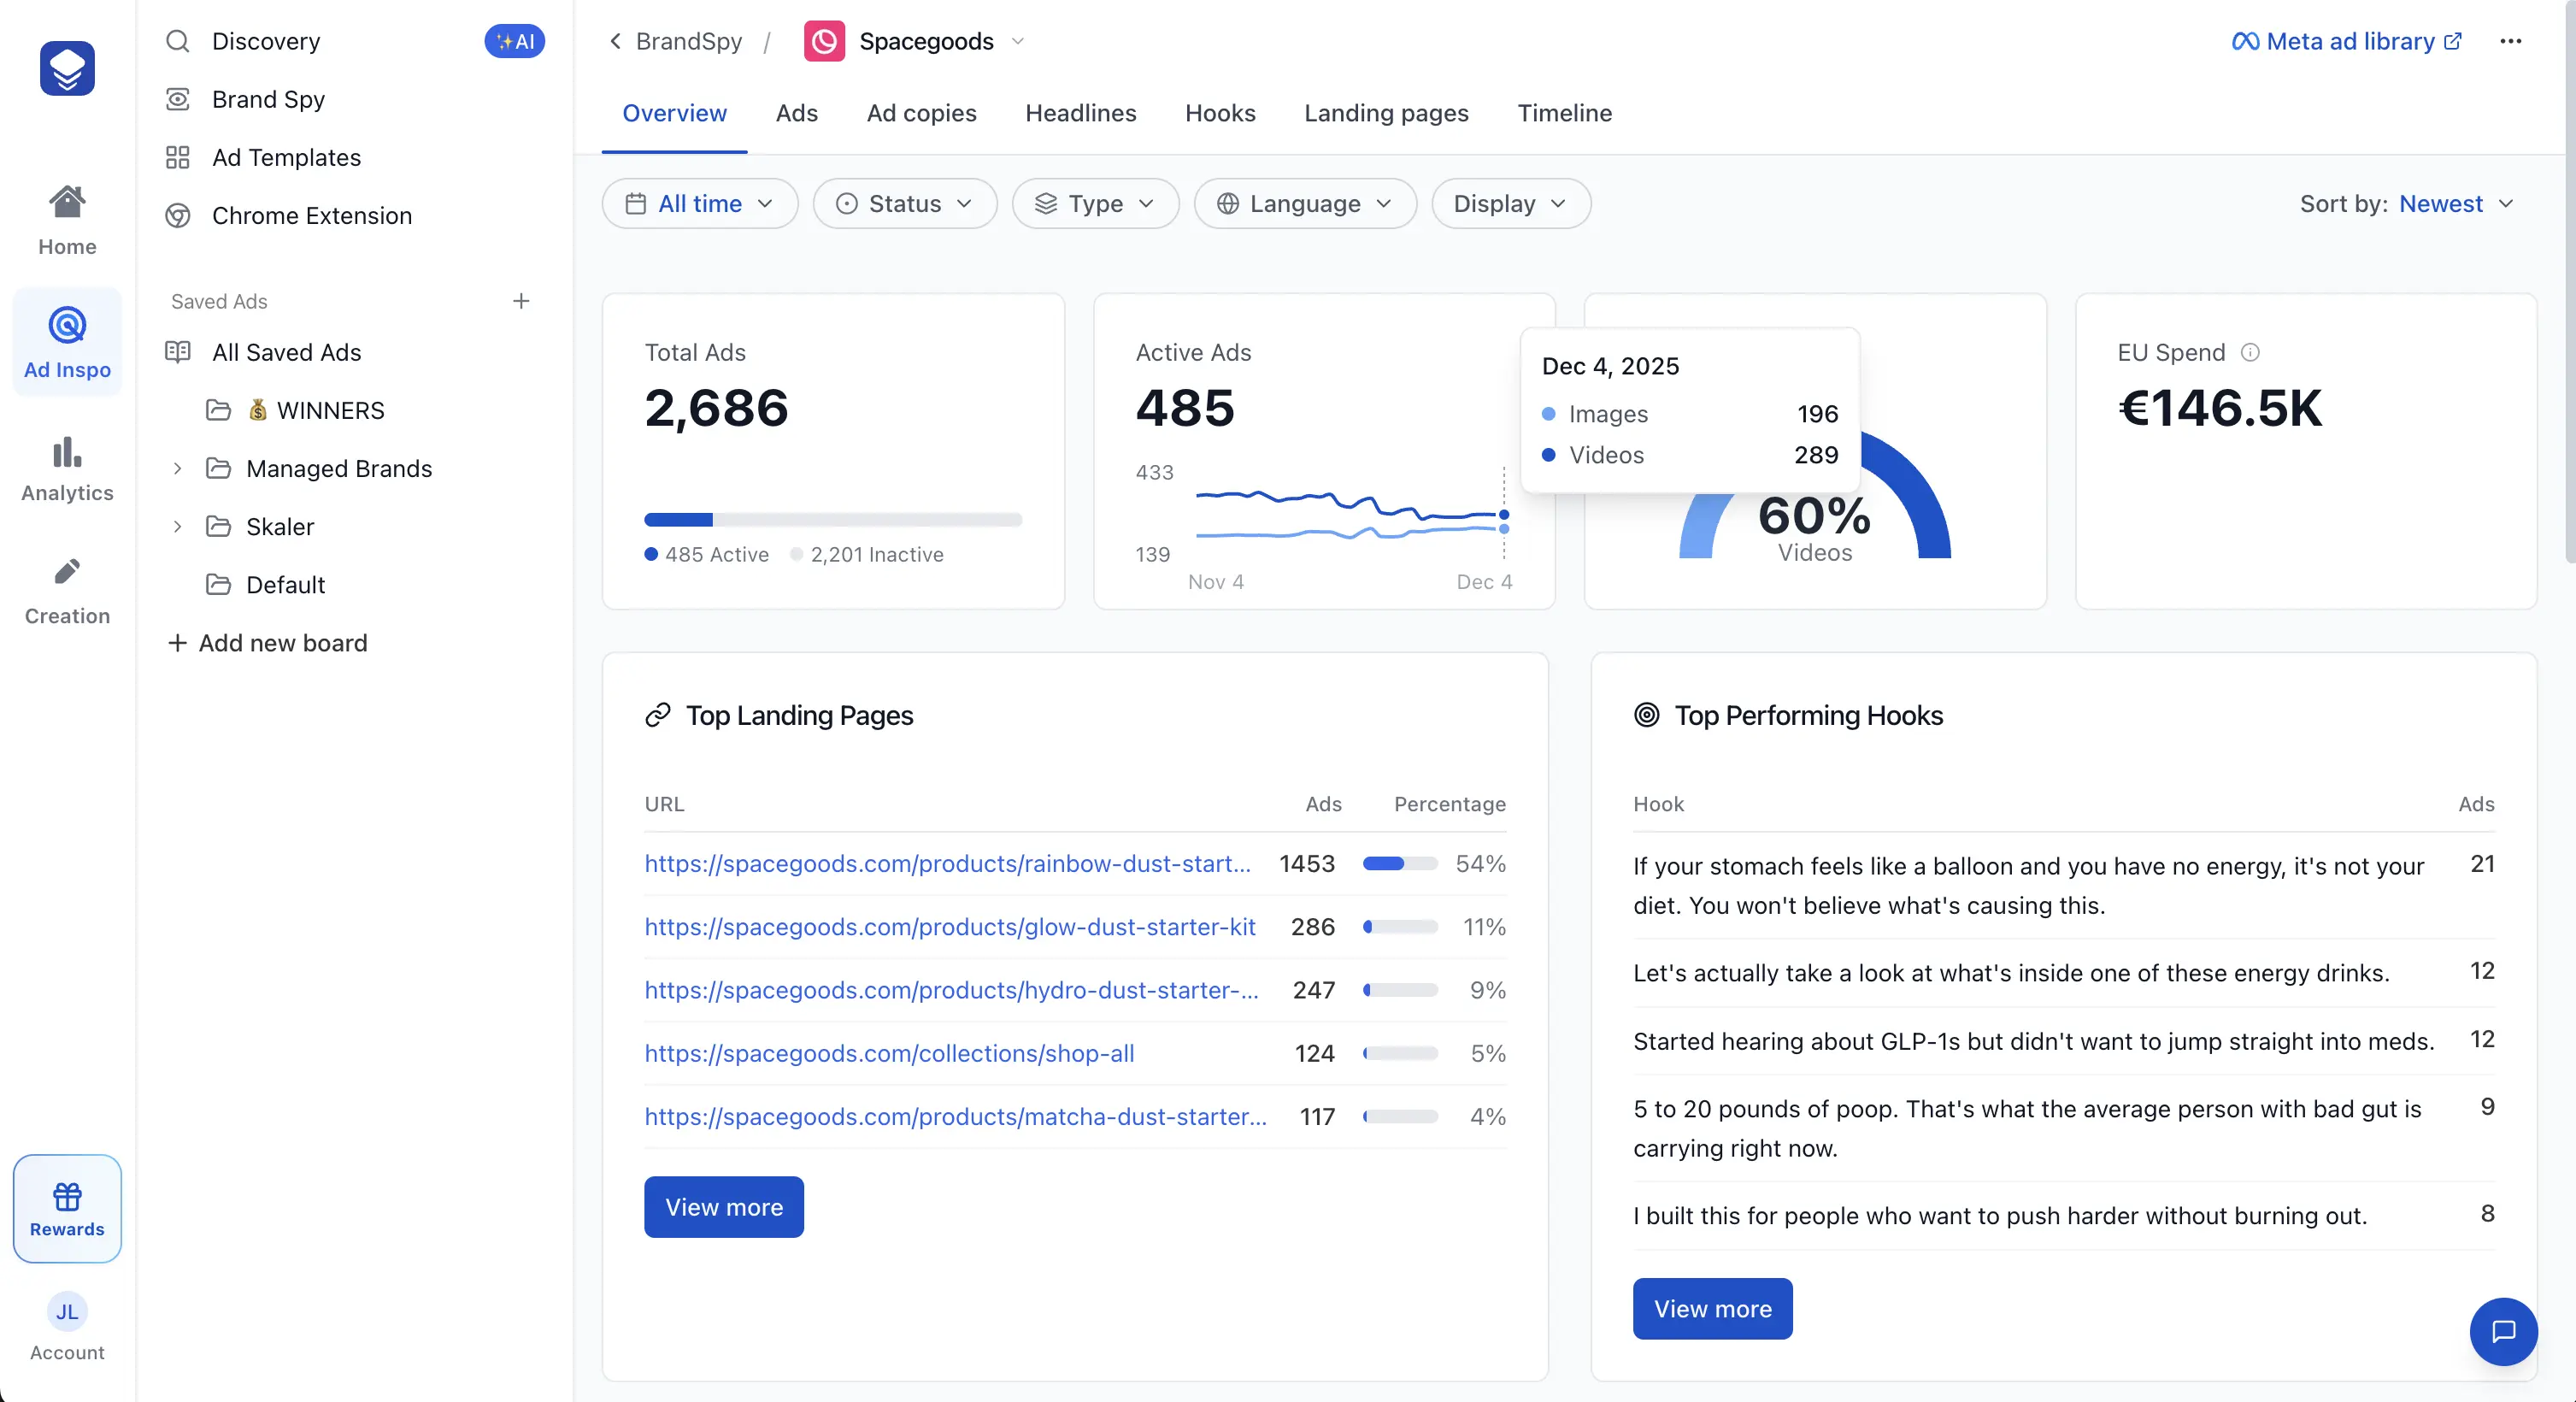Click the Brand Spy eye icon
The height and width of the screenshot is (1402, 2576).
pos(178,99)
